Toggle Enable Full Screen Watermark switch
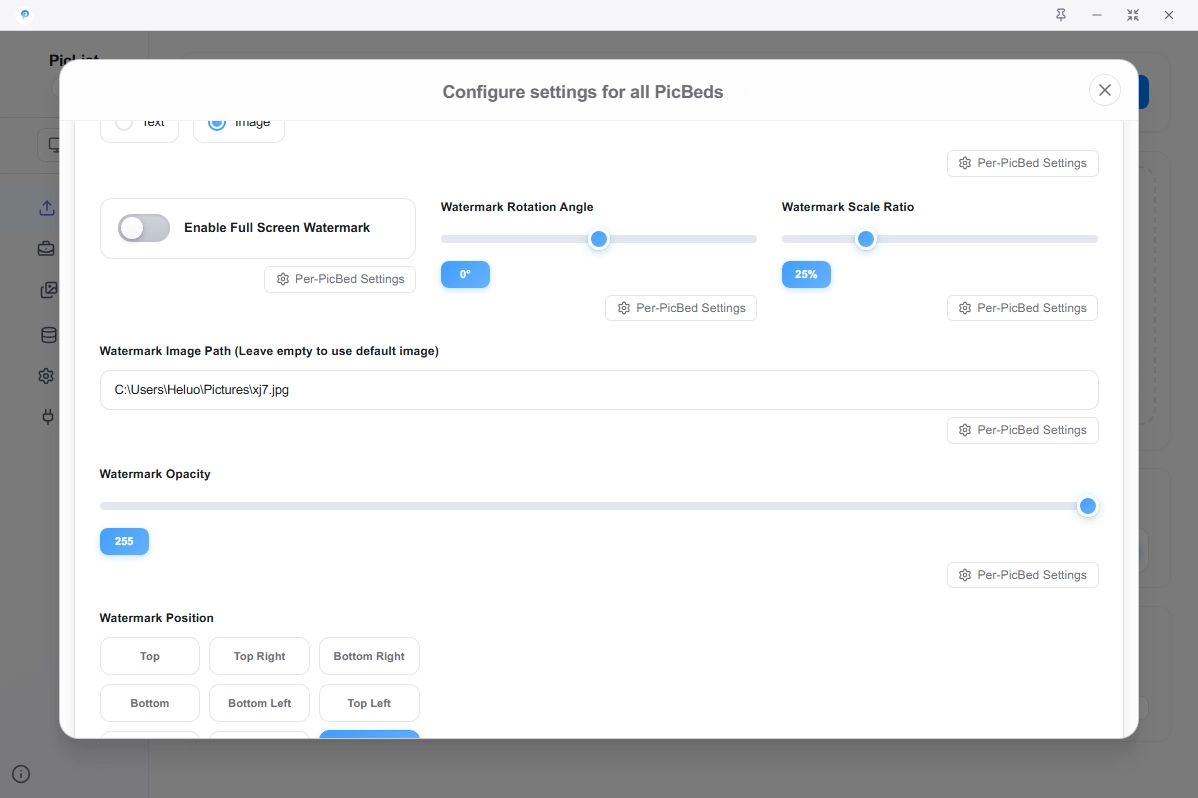This screenshot has width=1198, height=798. coord(144,228)
